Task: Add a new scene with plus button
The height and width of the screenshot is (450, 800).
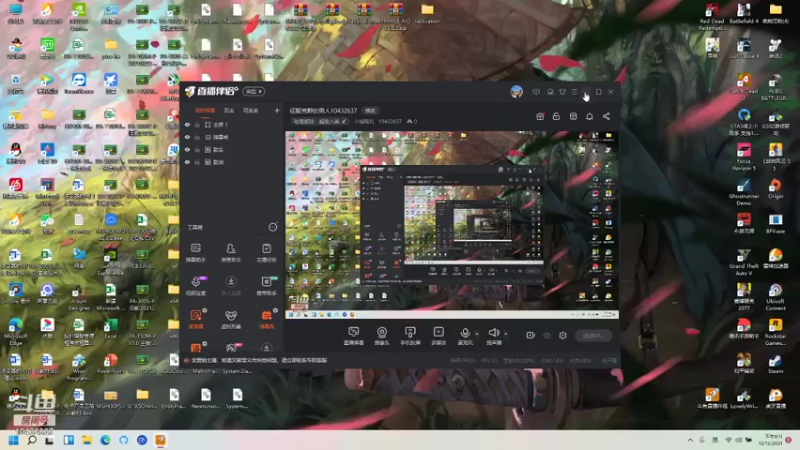Action: pos(277,110)
